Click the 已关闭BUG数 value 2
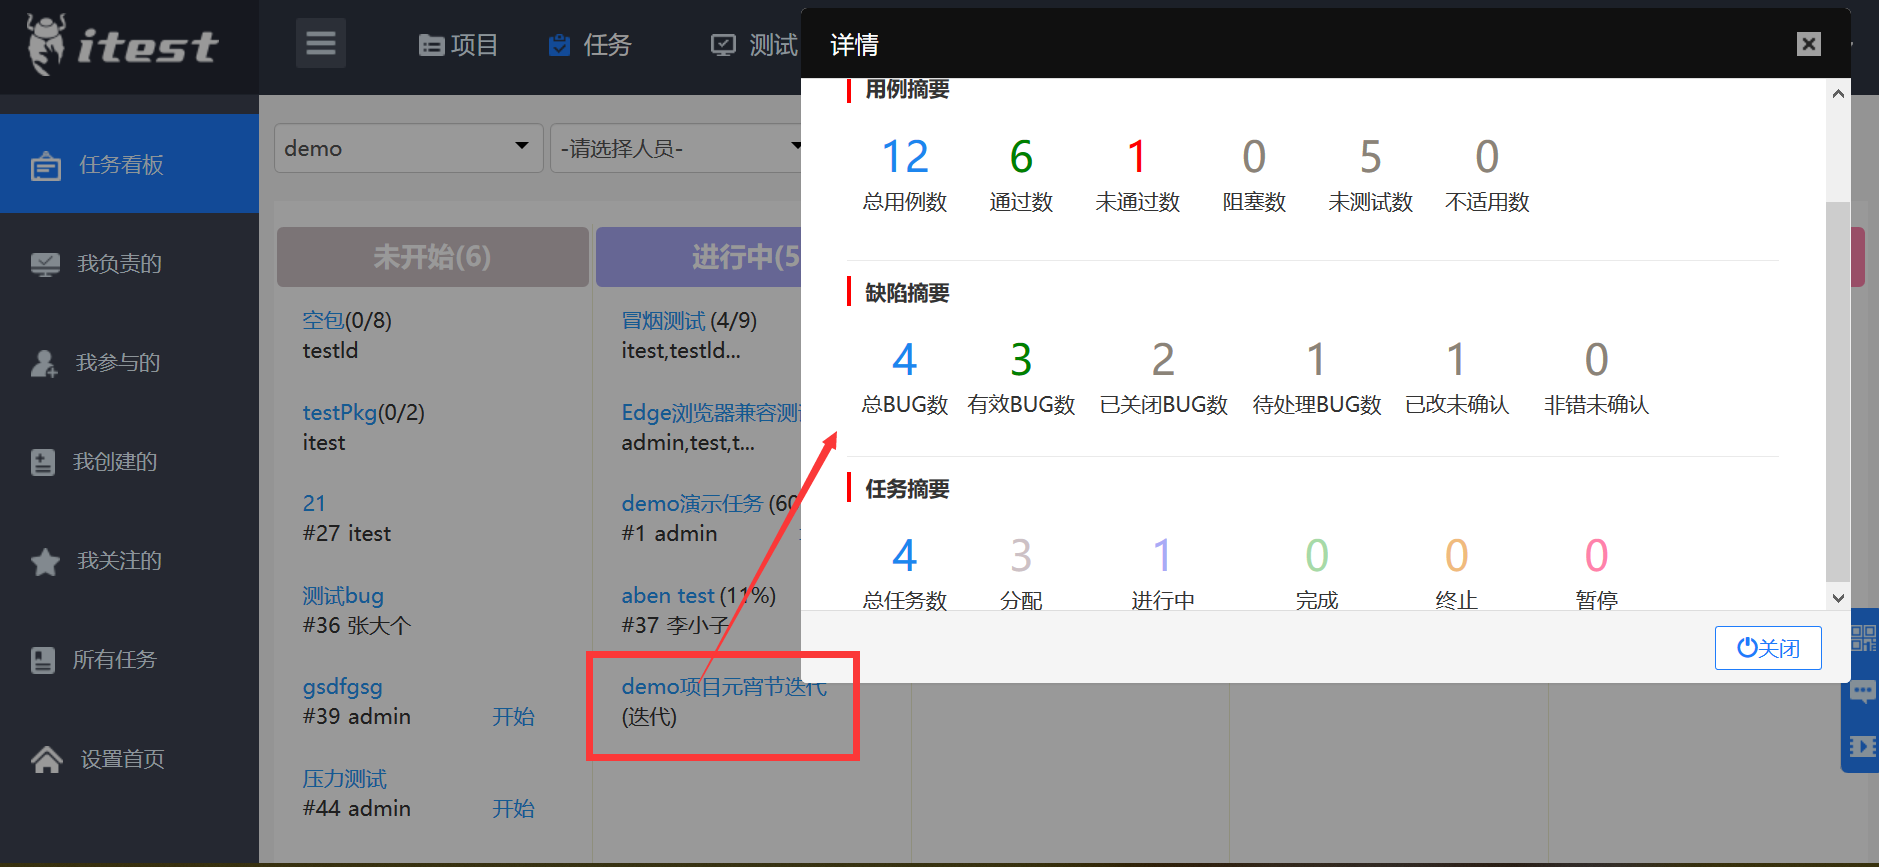 [1163, 360]
